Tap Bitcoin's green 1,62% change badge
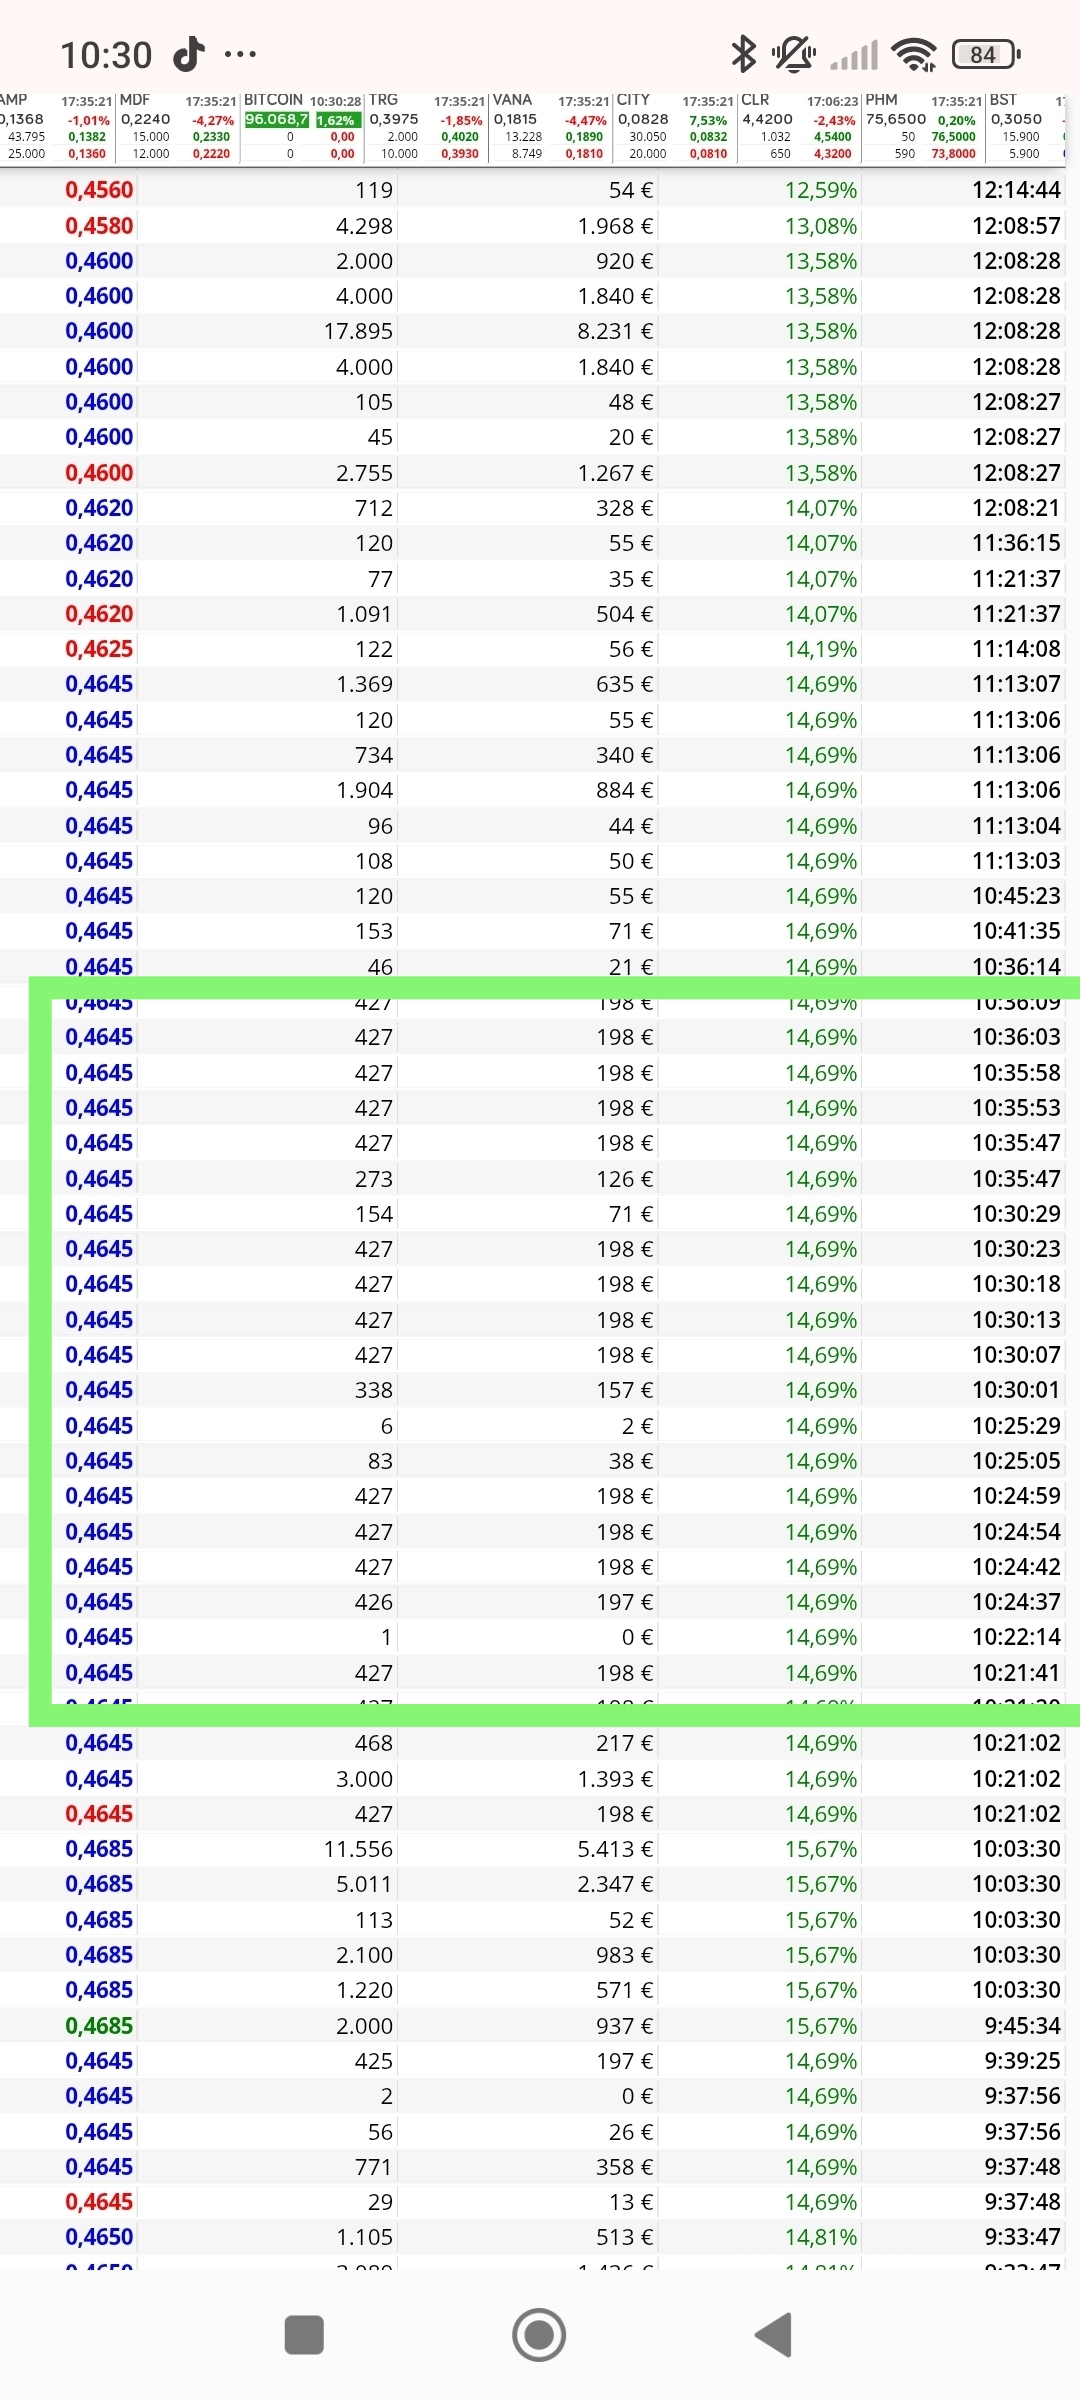 point(337,120)
